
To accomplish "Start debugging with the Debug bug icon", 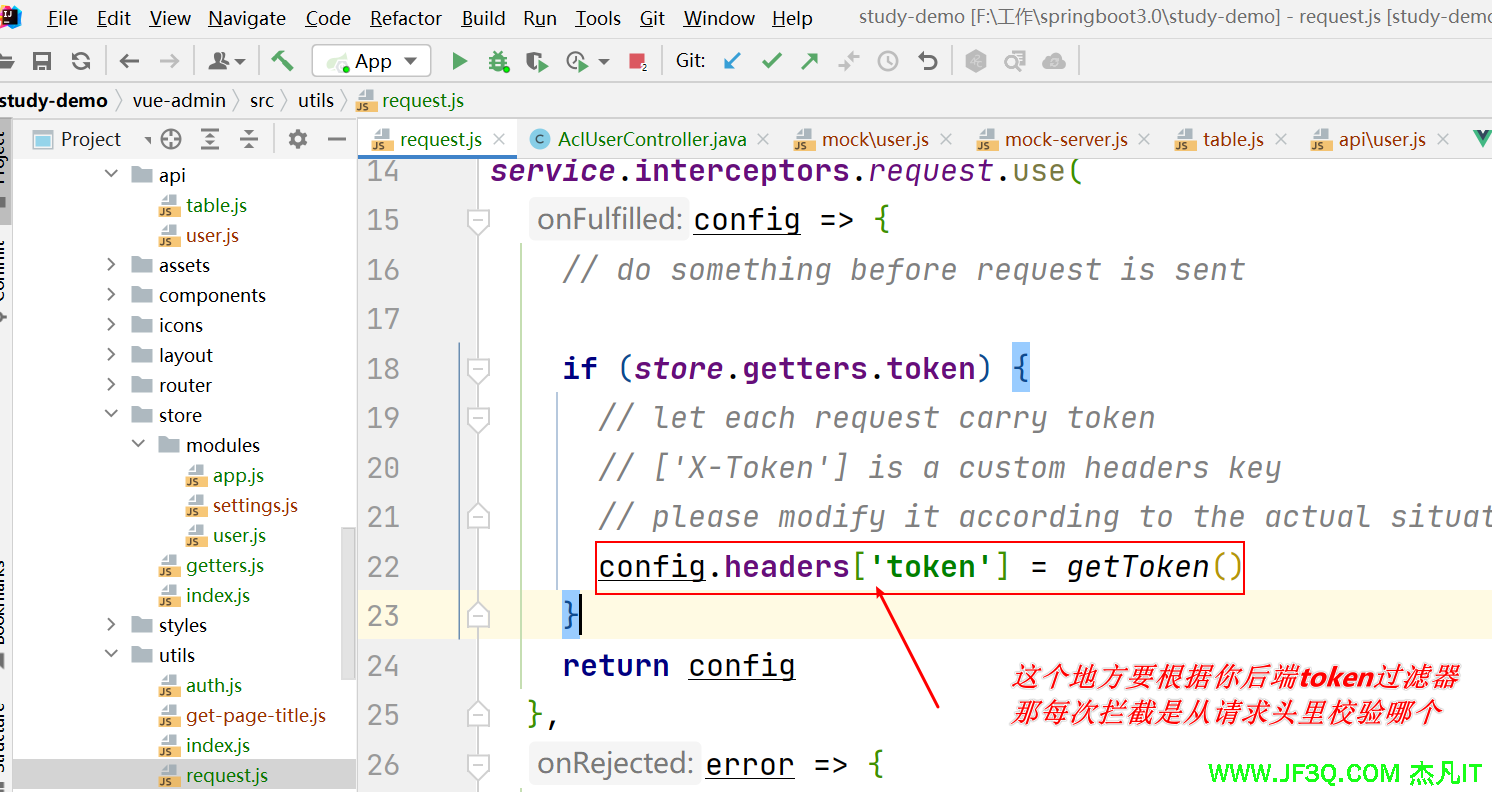I will 498,62.
